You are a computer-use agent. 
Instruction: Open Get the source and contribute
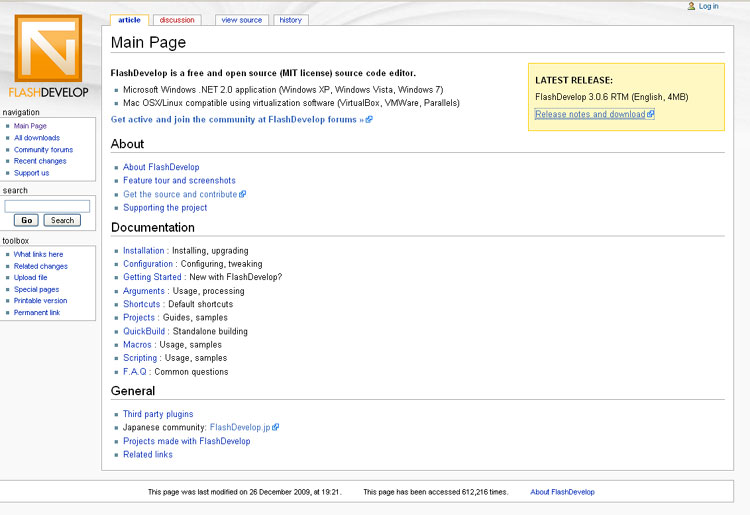180,194
